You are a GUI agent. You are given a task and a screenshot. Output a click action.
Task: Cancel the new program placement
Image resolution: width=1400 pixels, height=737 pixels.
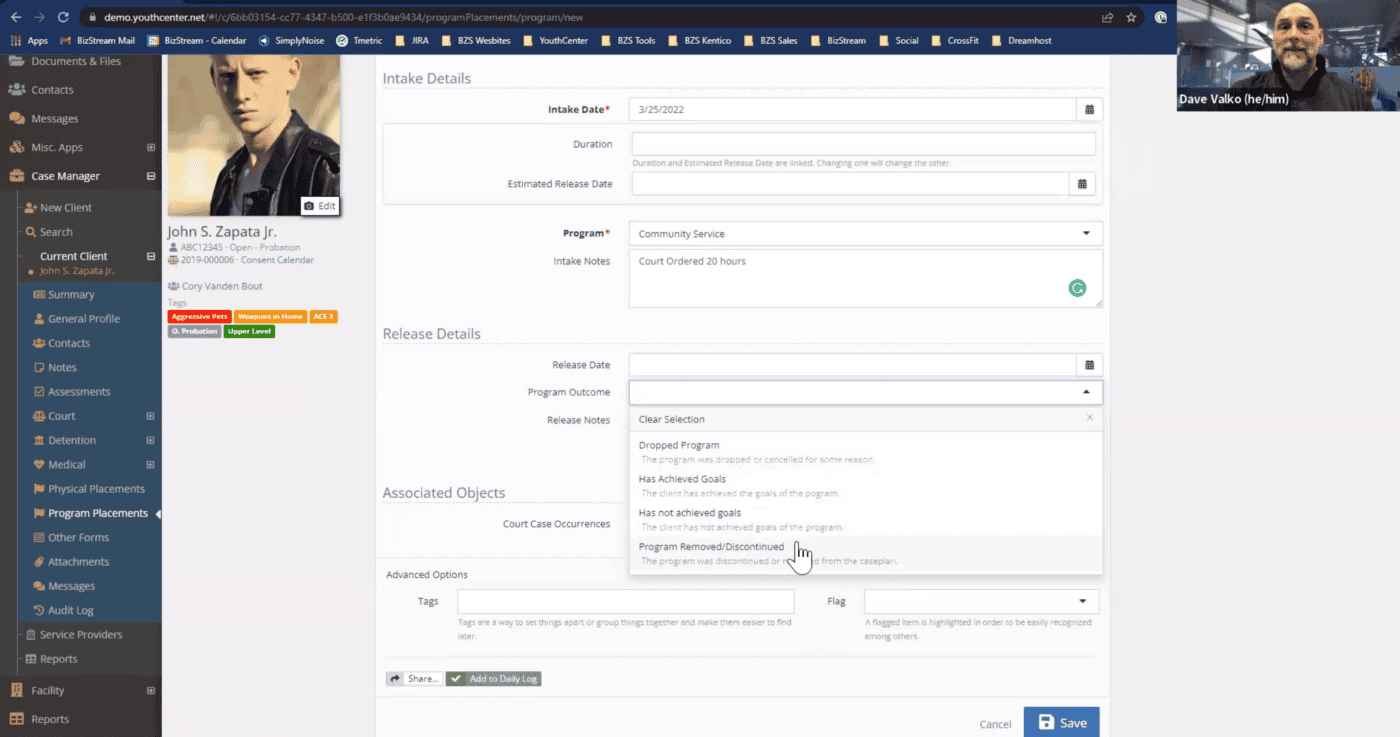(995, 724)
